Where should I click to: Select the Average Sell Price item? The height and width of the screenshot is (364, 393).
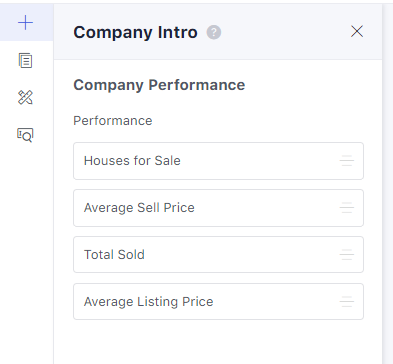pyautogui.click(x=218, y=208)
